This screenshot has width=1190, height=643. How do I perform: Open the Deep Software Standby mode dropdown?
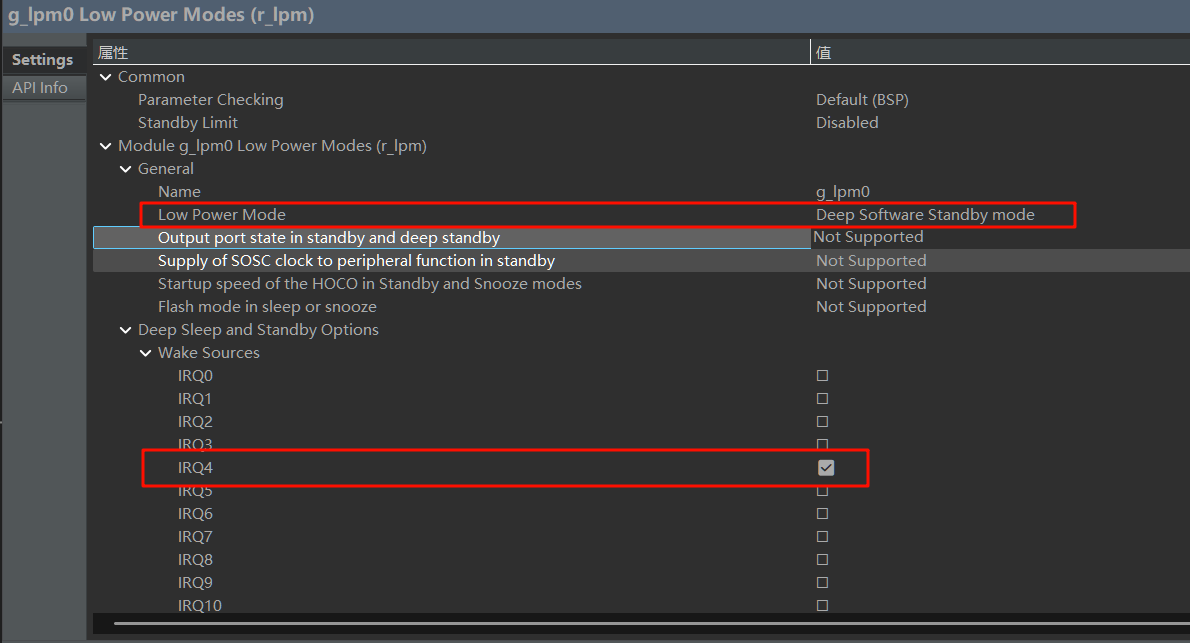coord(925,215)
